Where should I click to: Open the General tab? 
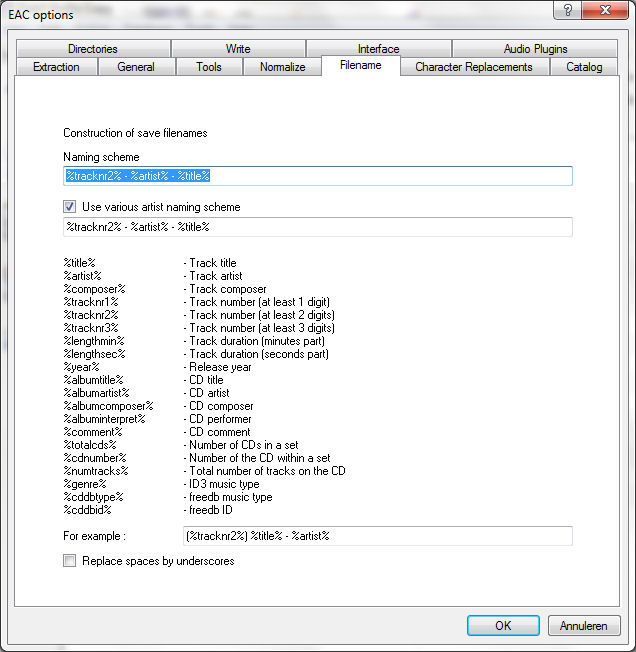[x=136, y=67]
